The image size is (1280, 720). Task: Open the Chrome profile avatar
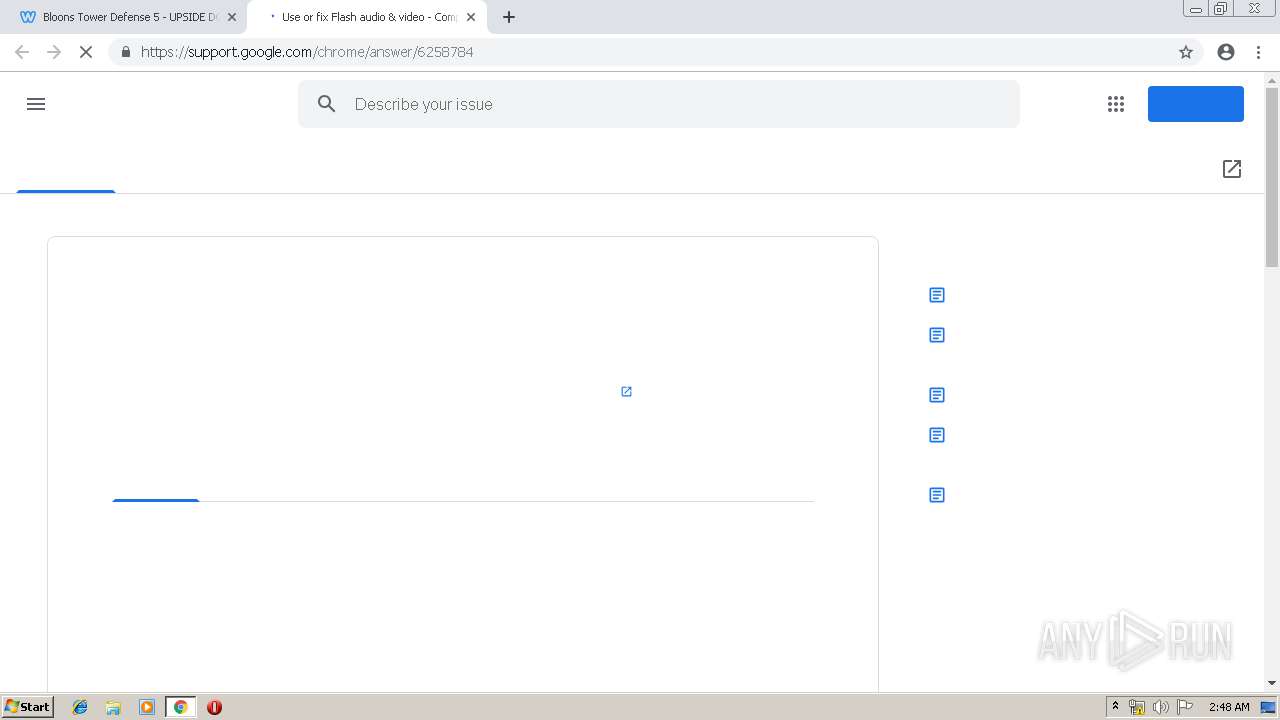(1226, 52)
